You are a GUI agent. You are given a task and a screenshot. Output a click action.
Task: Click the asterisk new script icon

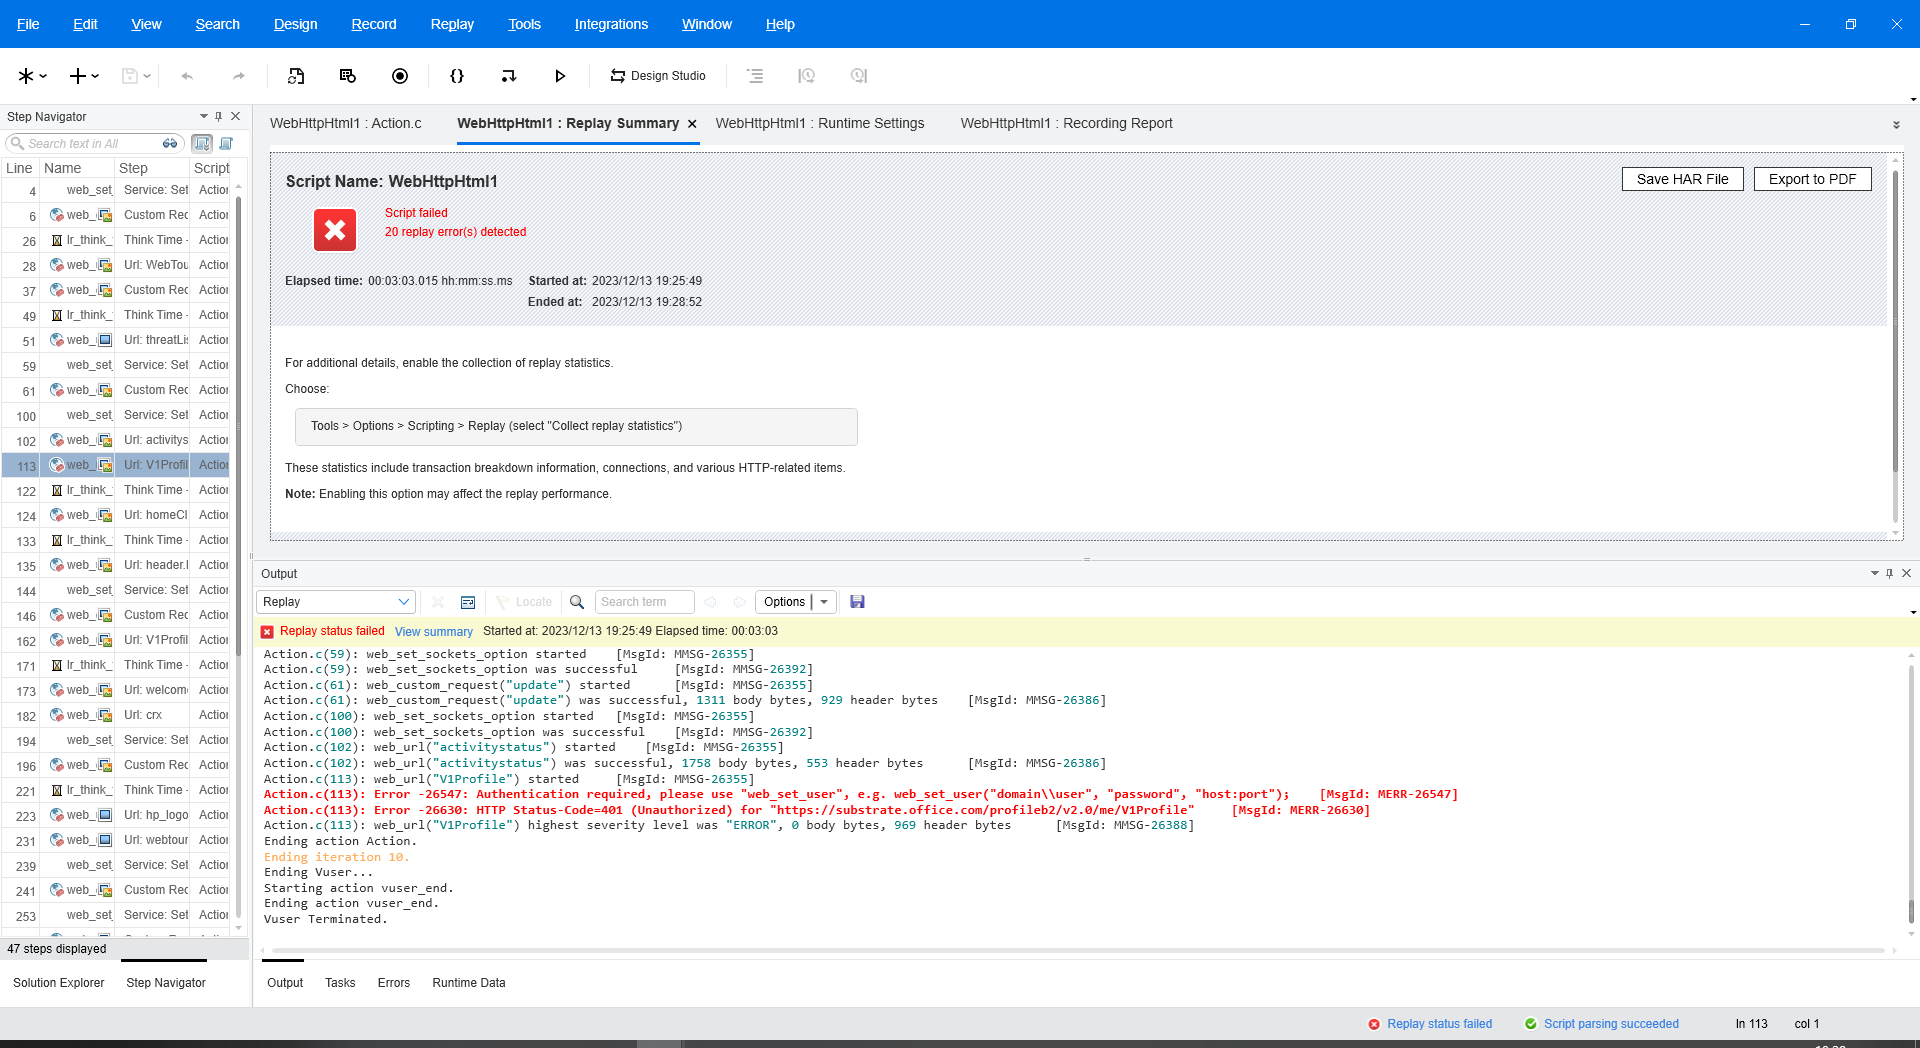(25, 76)
